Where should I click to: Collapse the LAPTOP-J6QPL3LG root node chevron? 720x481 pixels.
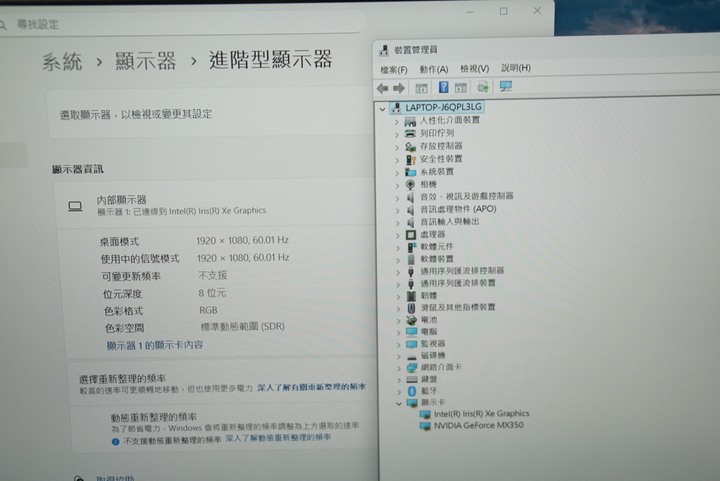point(382,109)
